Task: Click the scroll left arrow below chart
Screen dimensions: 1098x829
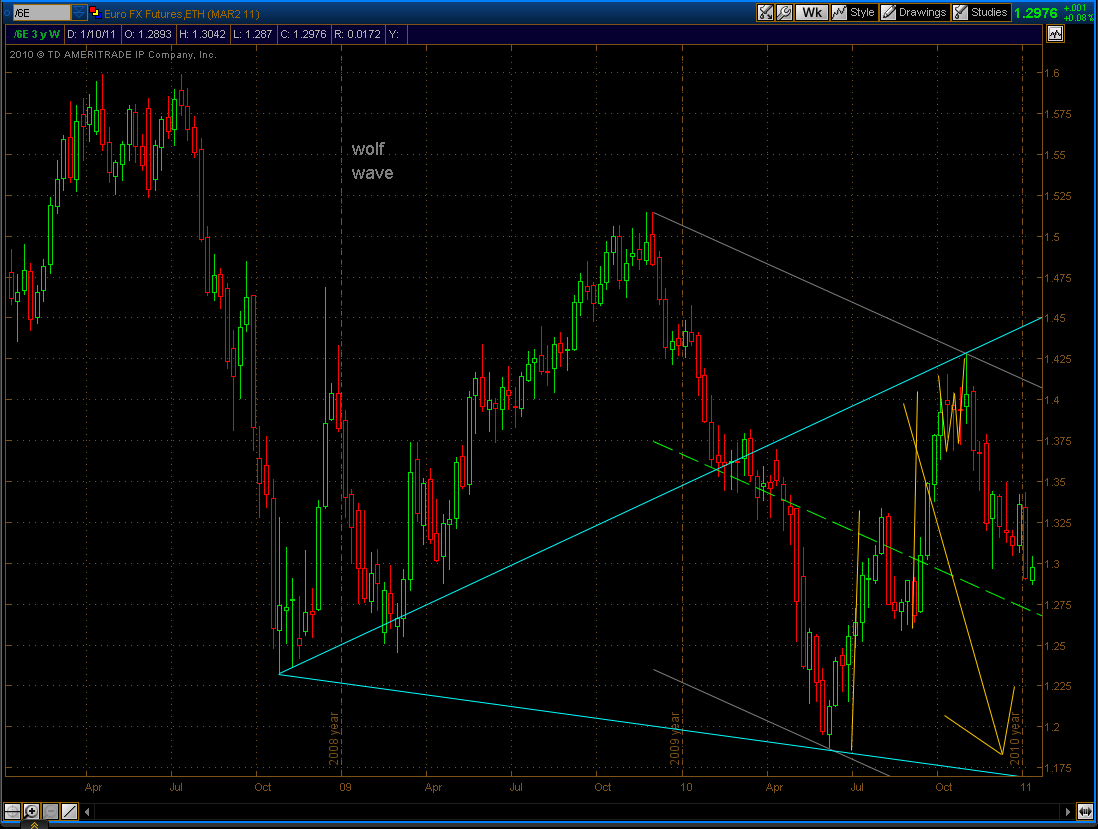Action: tap(88, 811)
